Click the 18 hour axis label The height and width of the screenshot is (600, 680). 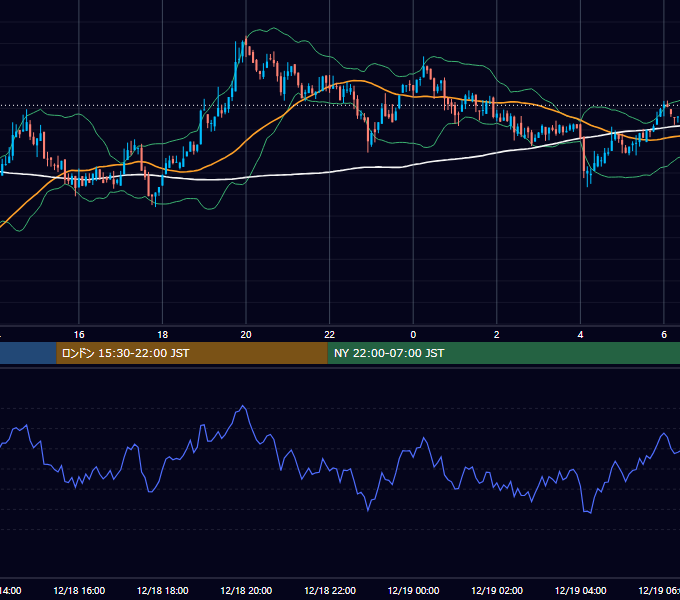point(163,335)
